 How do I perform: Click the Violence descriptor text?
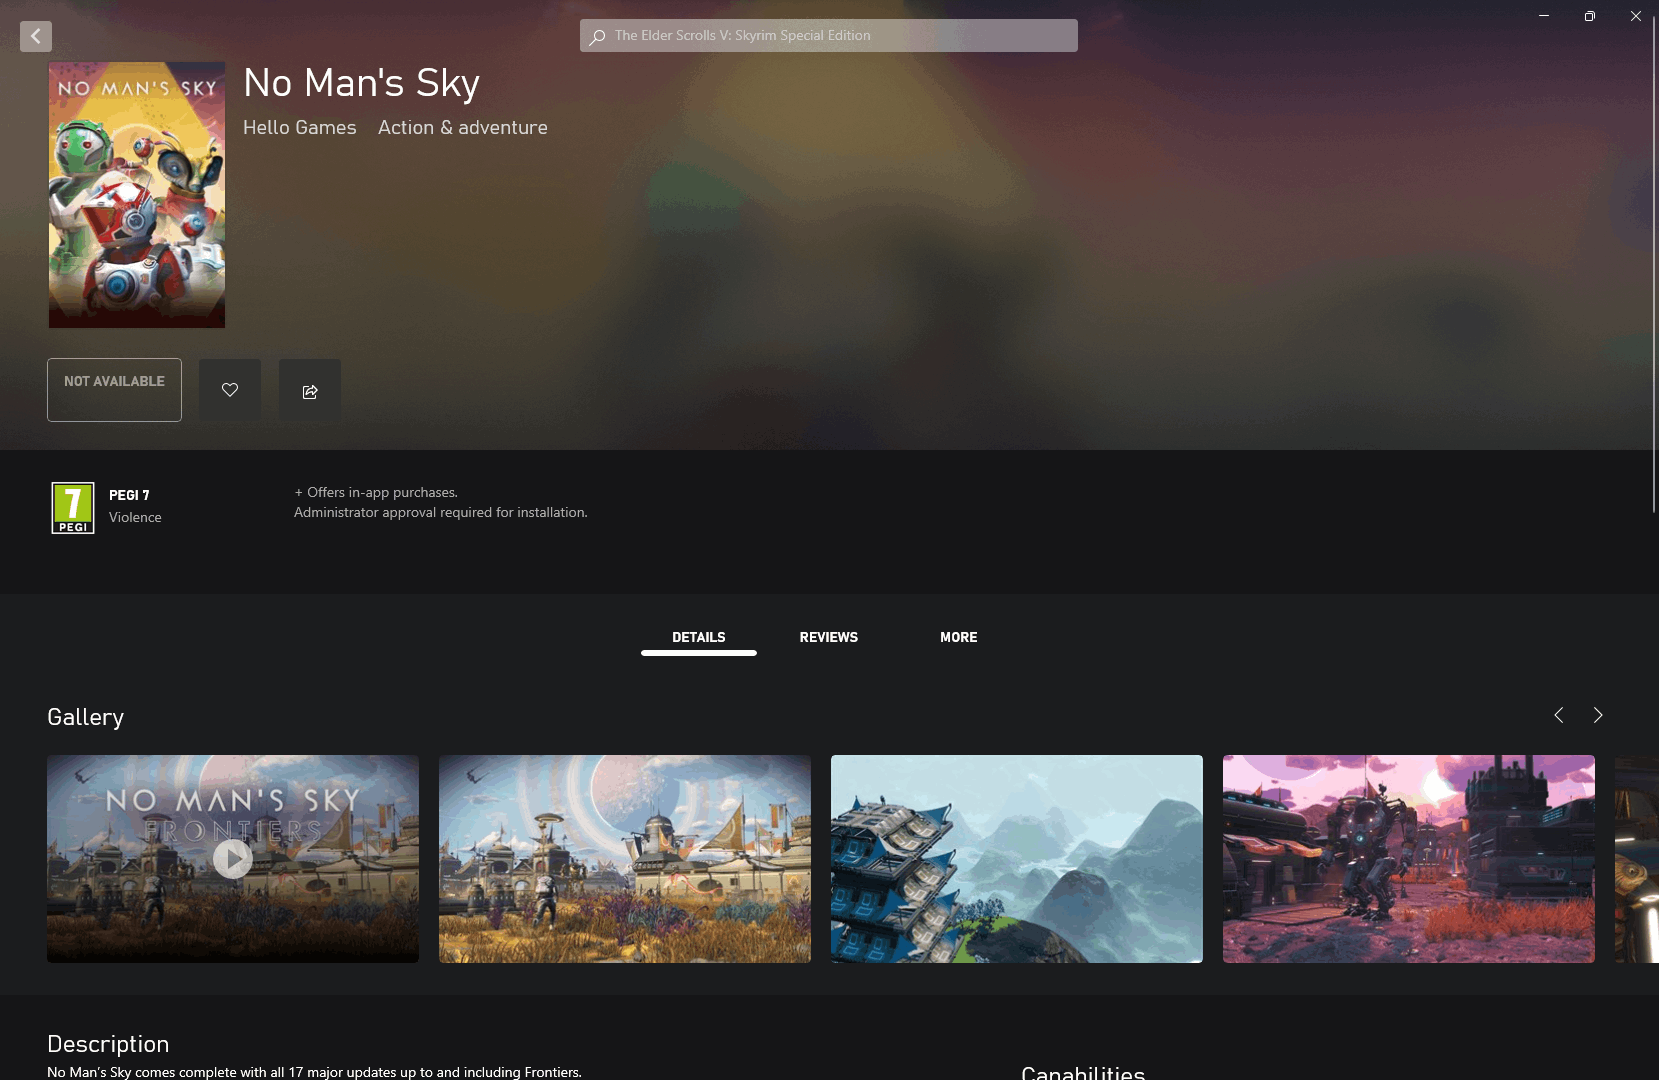click(135, 517)
